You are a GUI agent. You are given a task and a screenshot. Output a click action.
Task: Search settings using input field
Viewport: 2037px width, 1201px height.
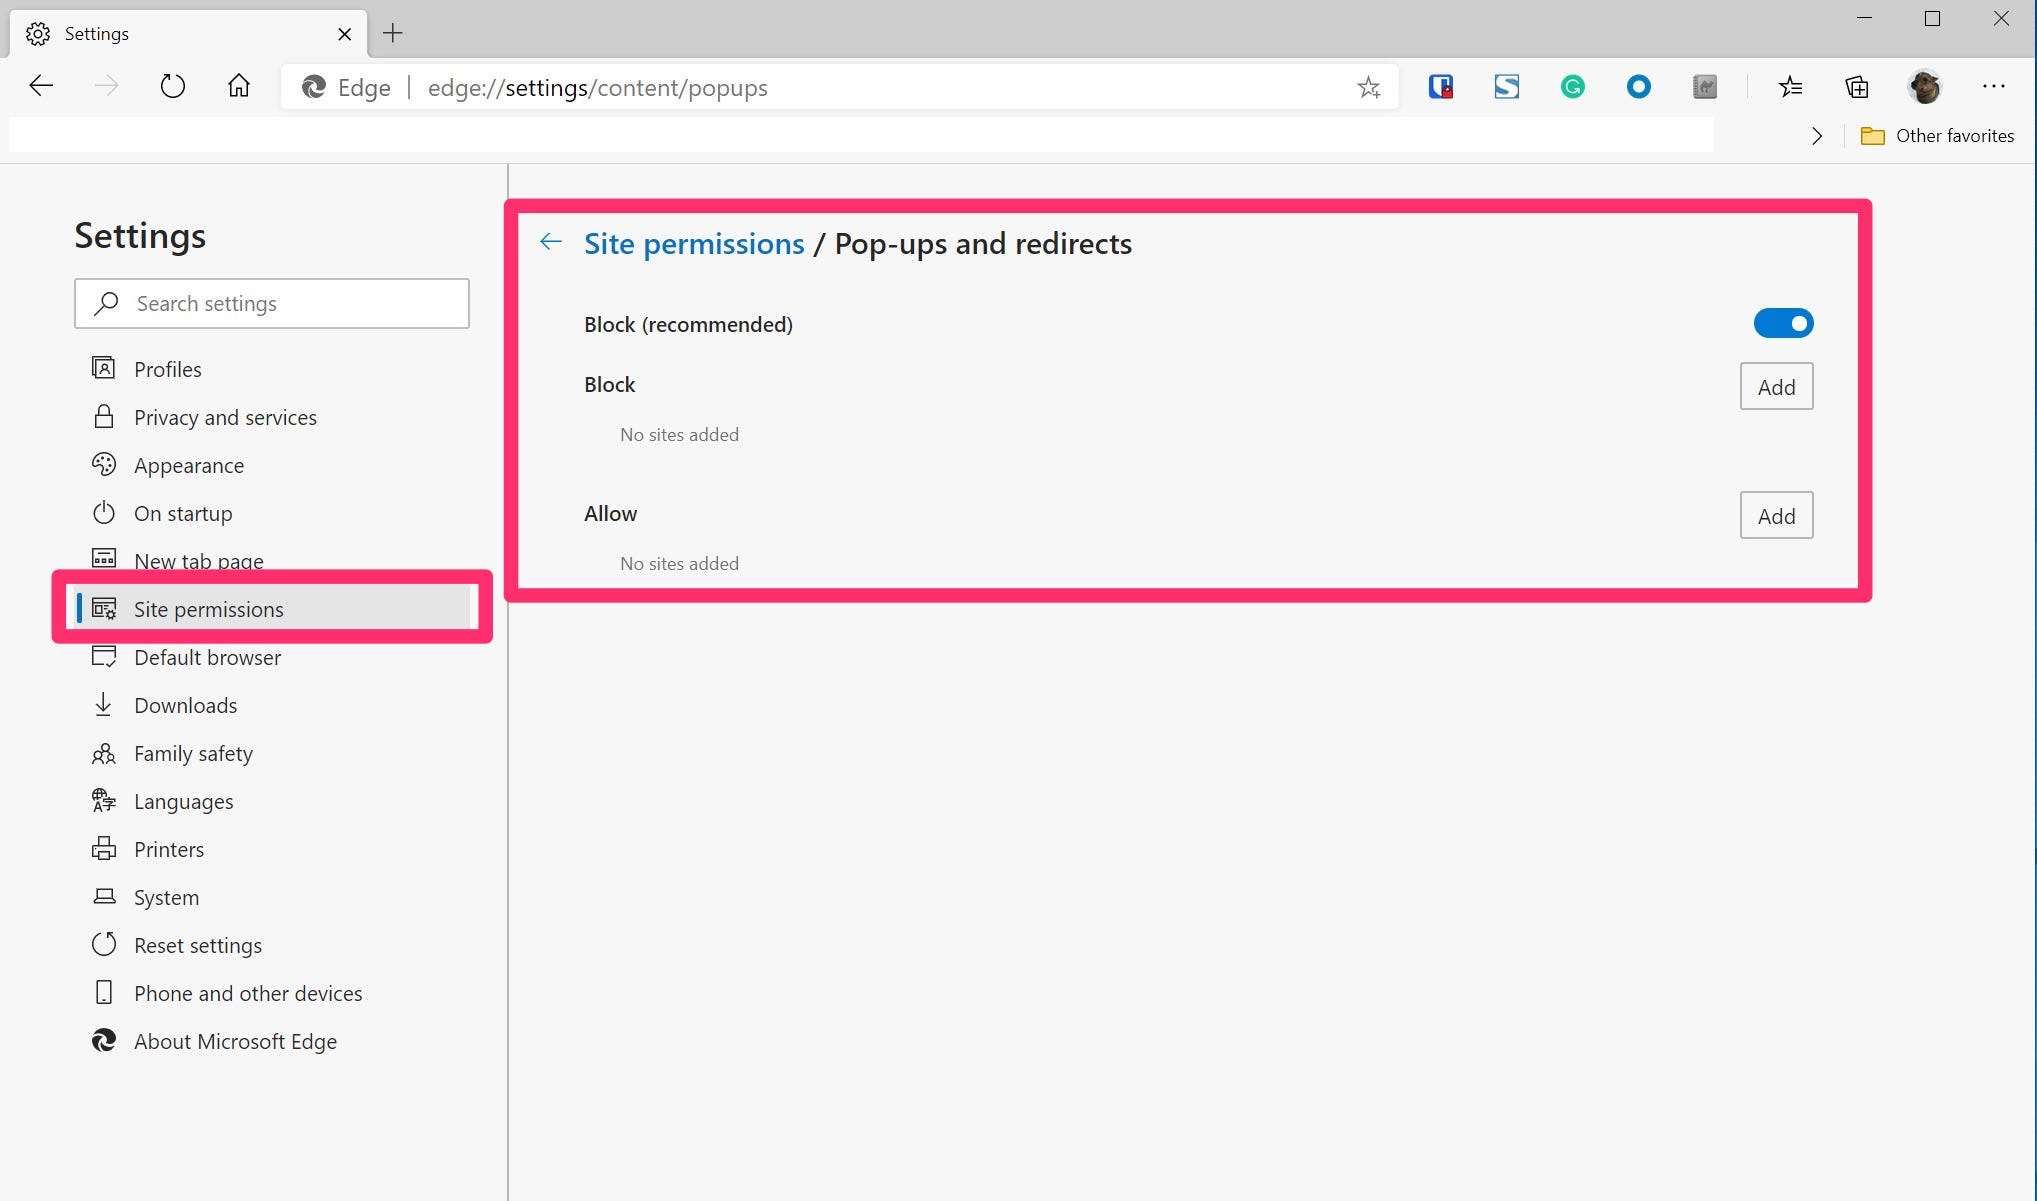[x=270, y=303]
